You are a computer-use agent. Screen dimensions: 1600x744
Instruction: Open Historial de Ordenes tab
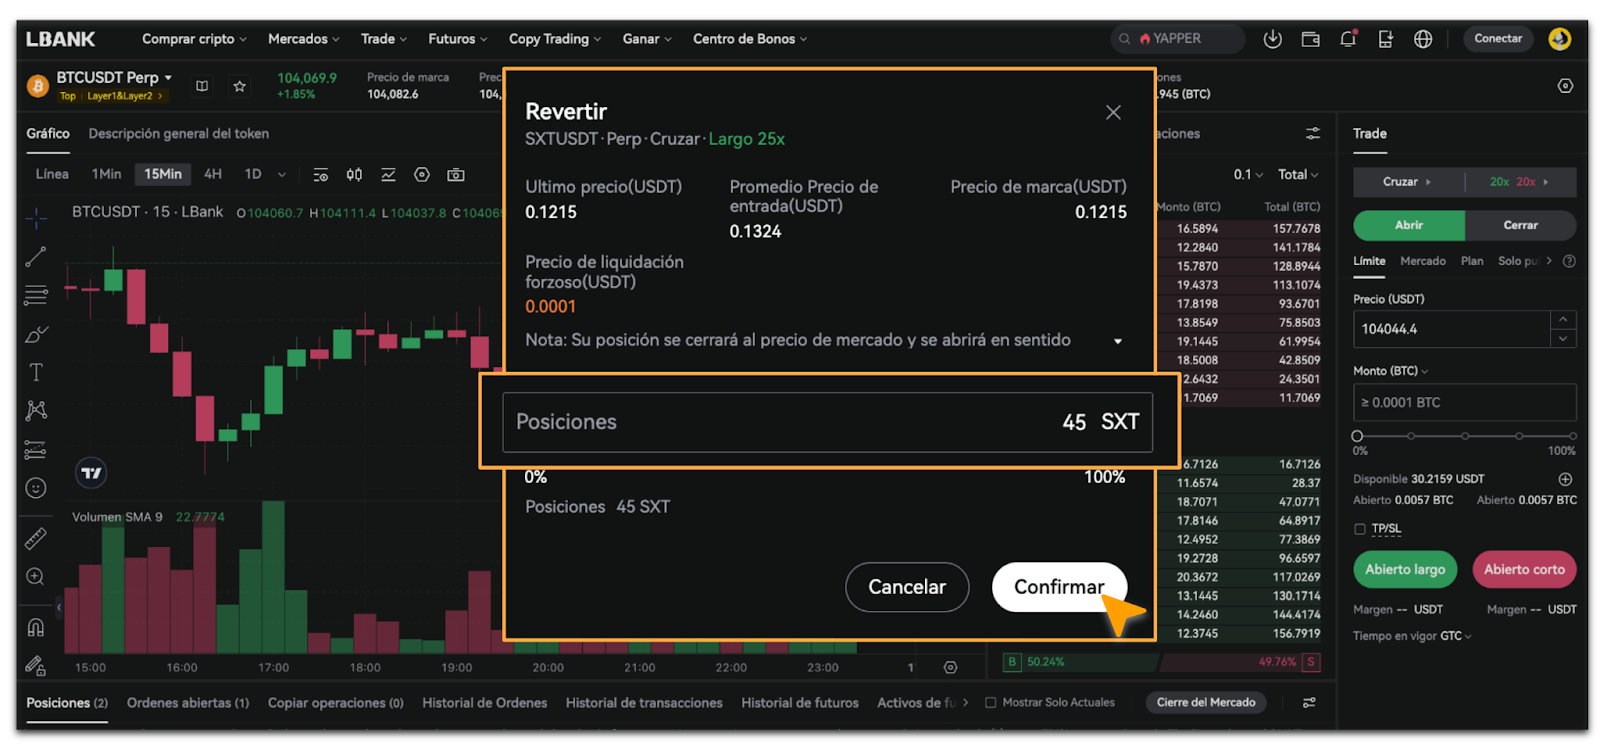[x=484, y=703]
